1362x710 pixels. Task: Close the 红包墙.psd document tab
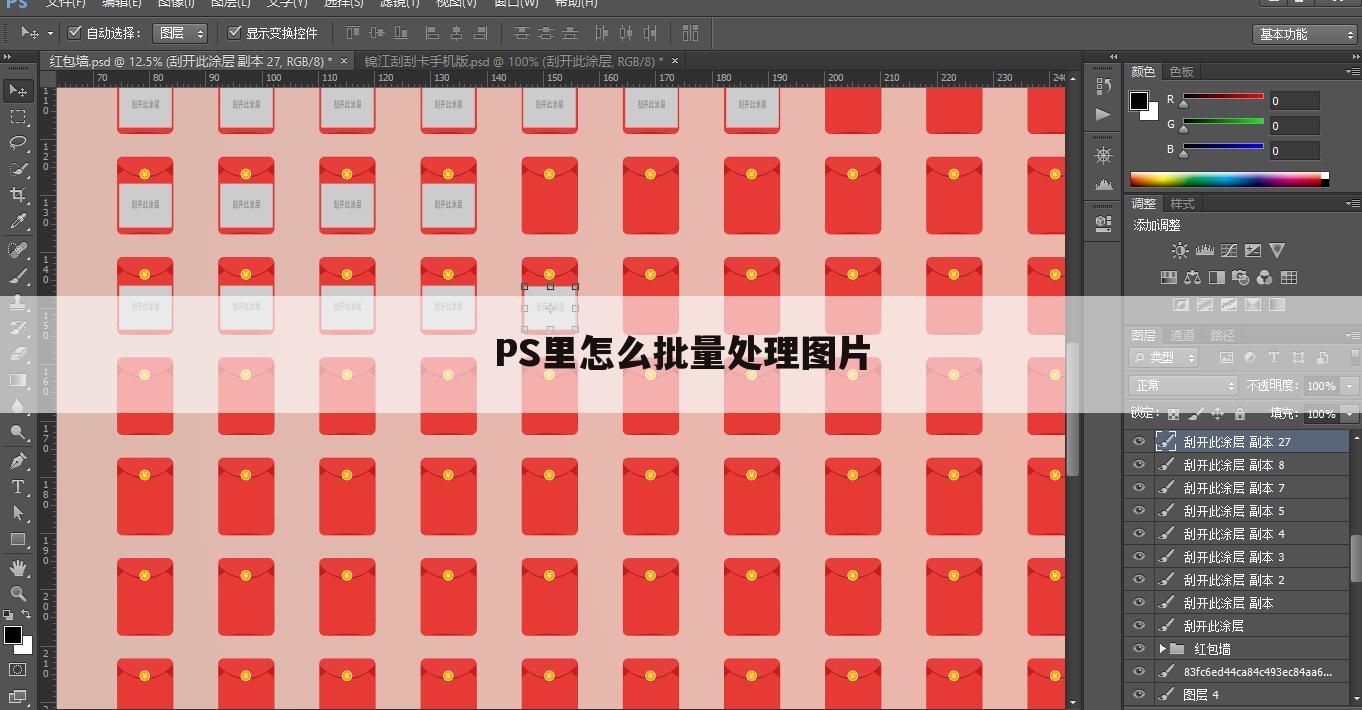tap(345, 61)
